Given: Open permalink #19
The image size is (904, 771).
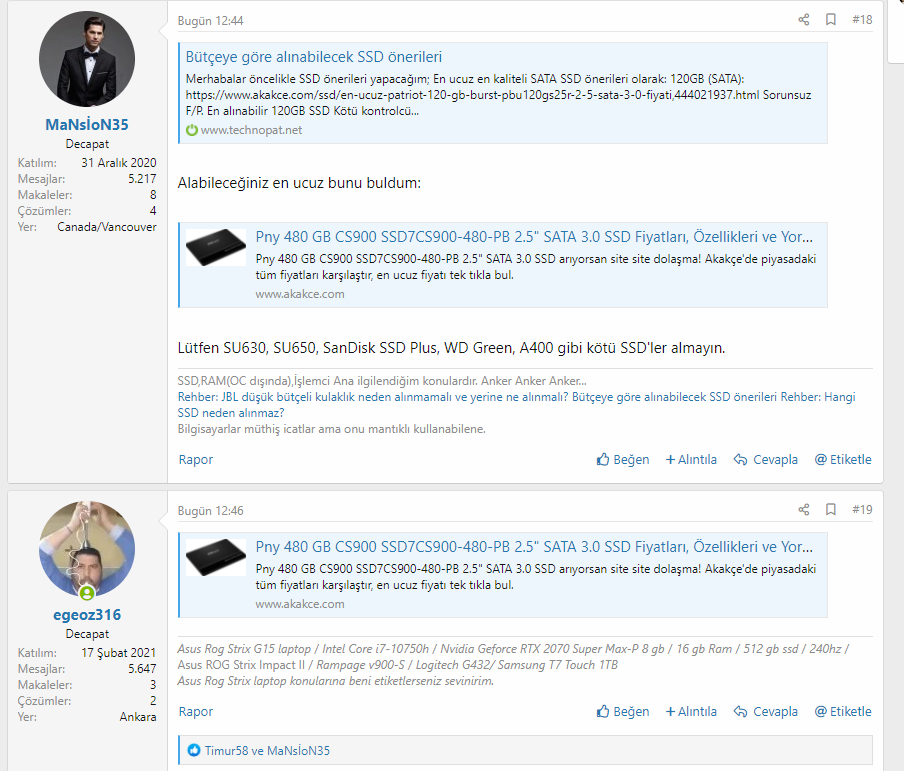Looking at the screenshot, I should pyautogui.click(x=862, y=509).
